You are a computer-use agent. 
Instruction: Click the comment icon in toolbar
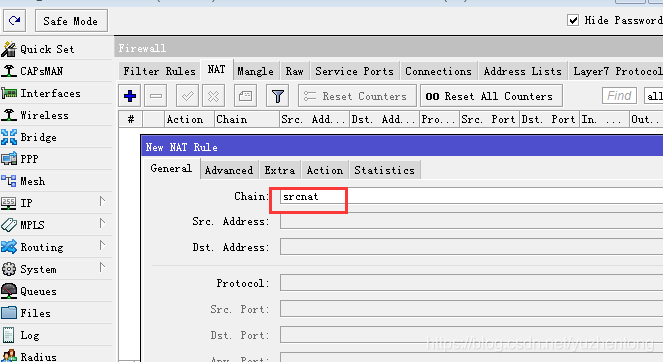coord(245,96)
